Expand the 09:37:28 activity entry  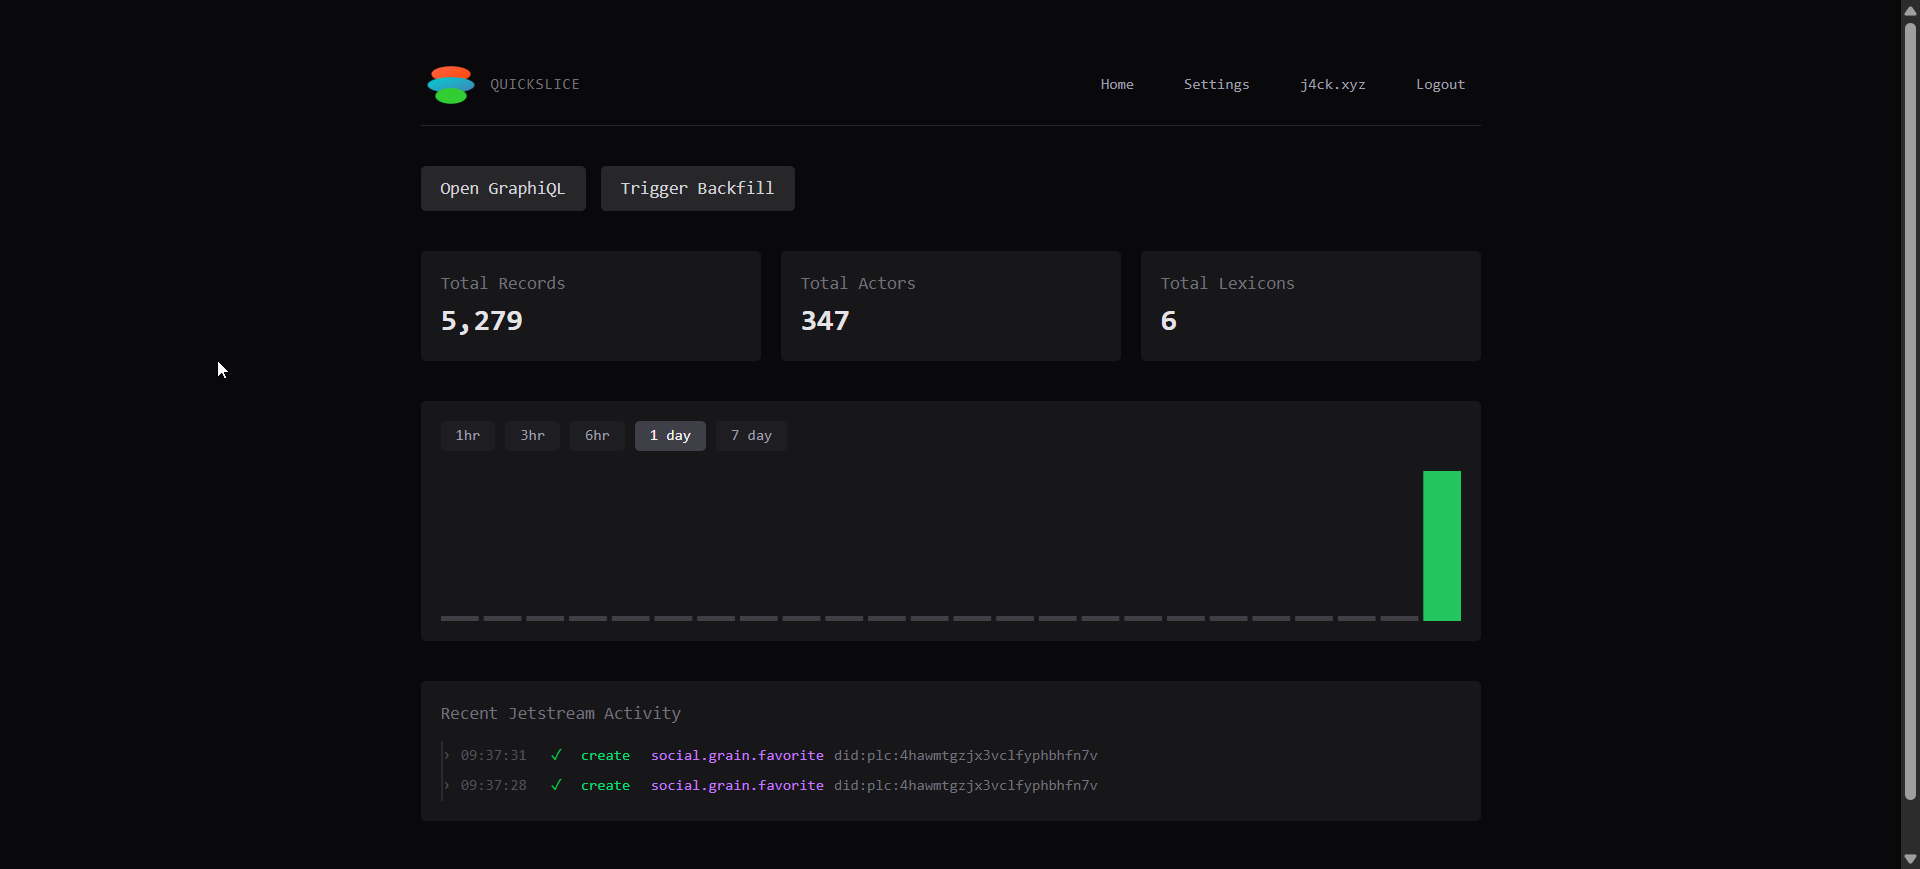[447, 785]
